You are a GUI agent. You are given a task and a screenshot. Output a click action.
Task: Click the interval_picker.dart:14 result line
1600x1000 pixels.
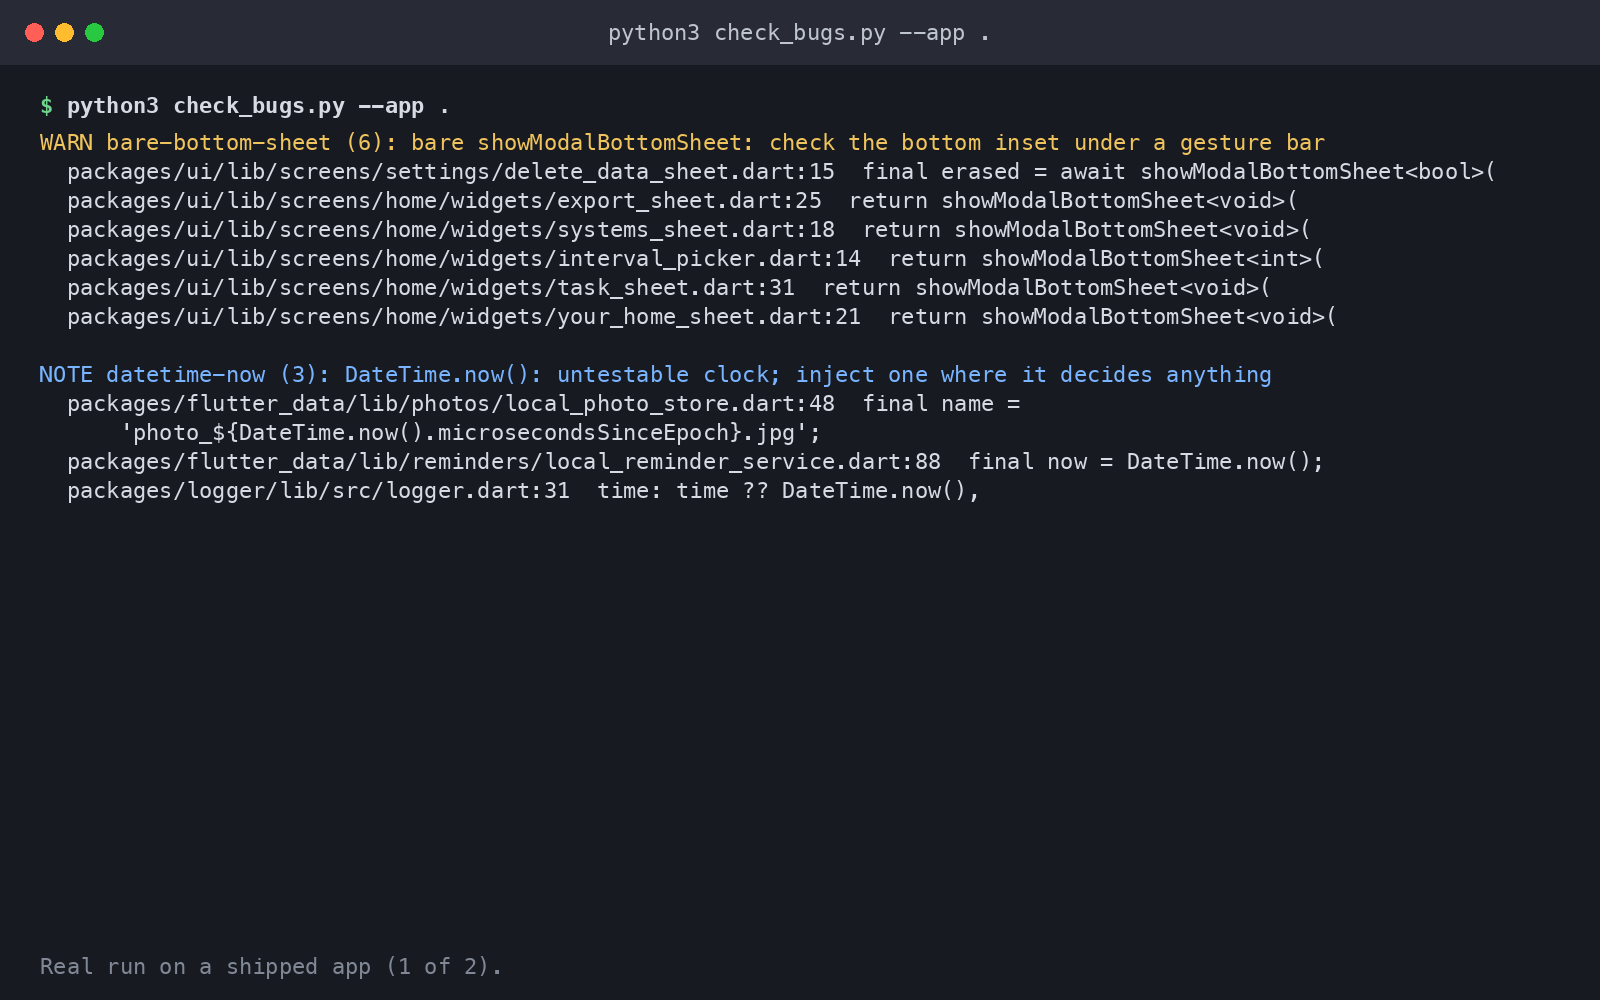[695, 259]
